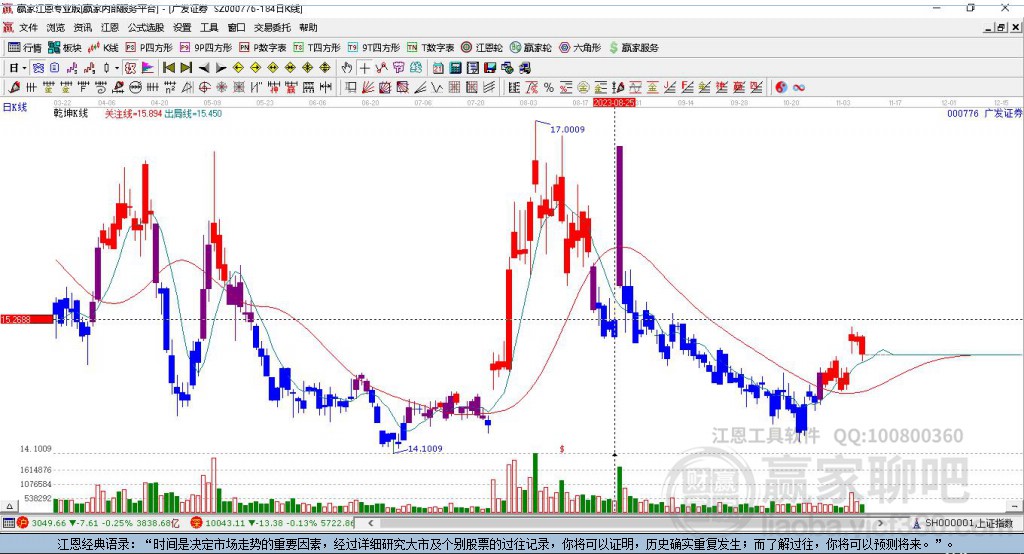Viewport: 1024px width, 554px height.
Task: Switch to the K线 chart view
Action: pos(104,48)
